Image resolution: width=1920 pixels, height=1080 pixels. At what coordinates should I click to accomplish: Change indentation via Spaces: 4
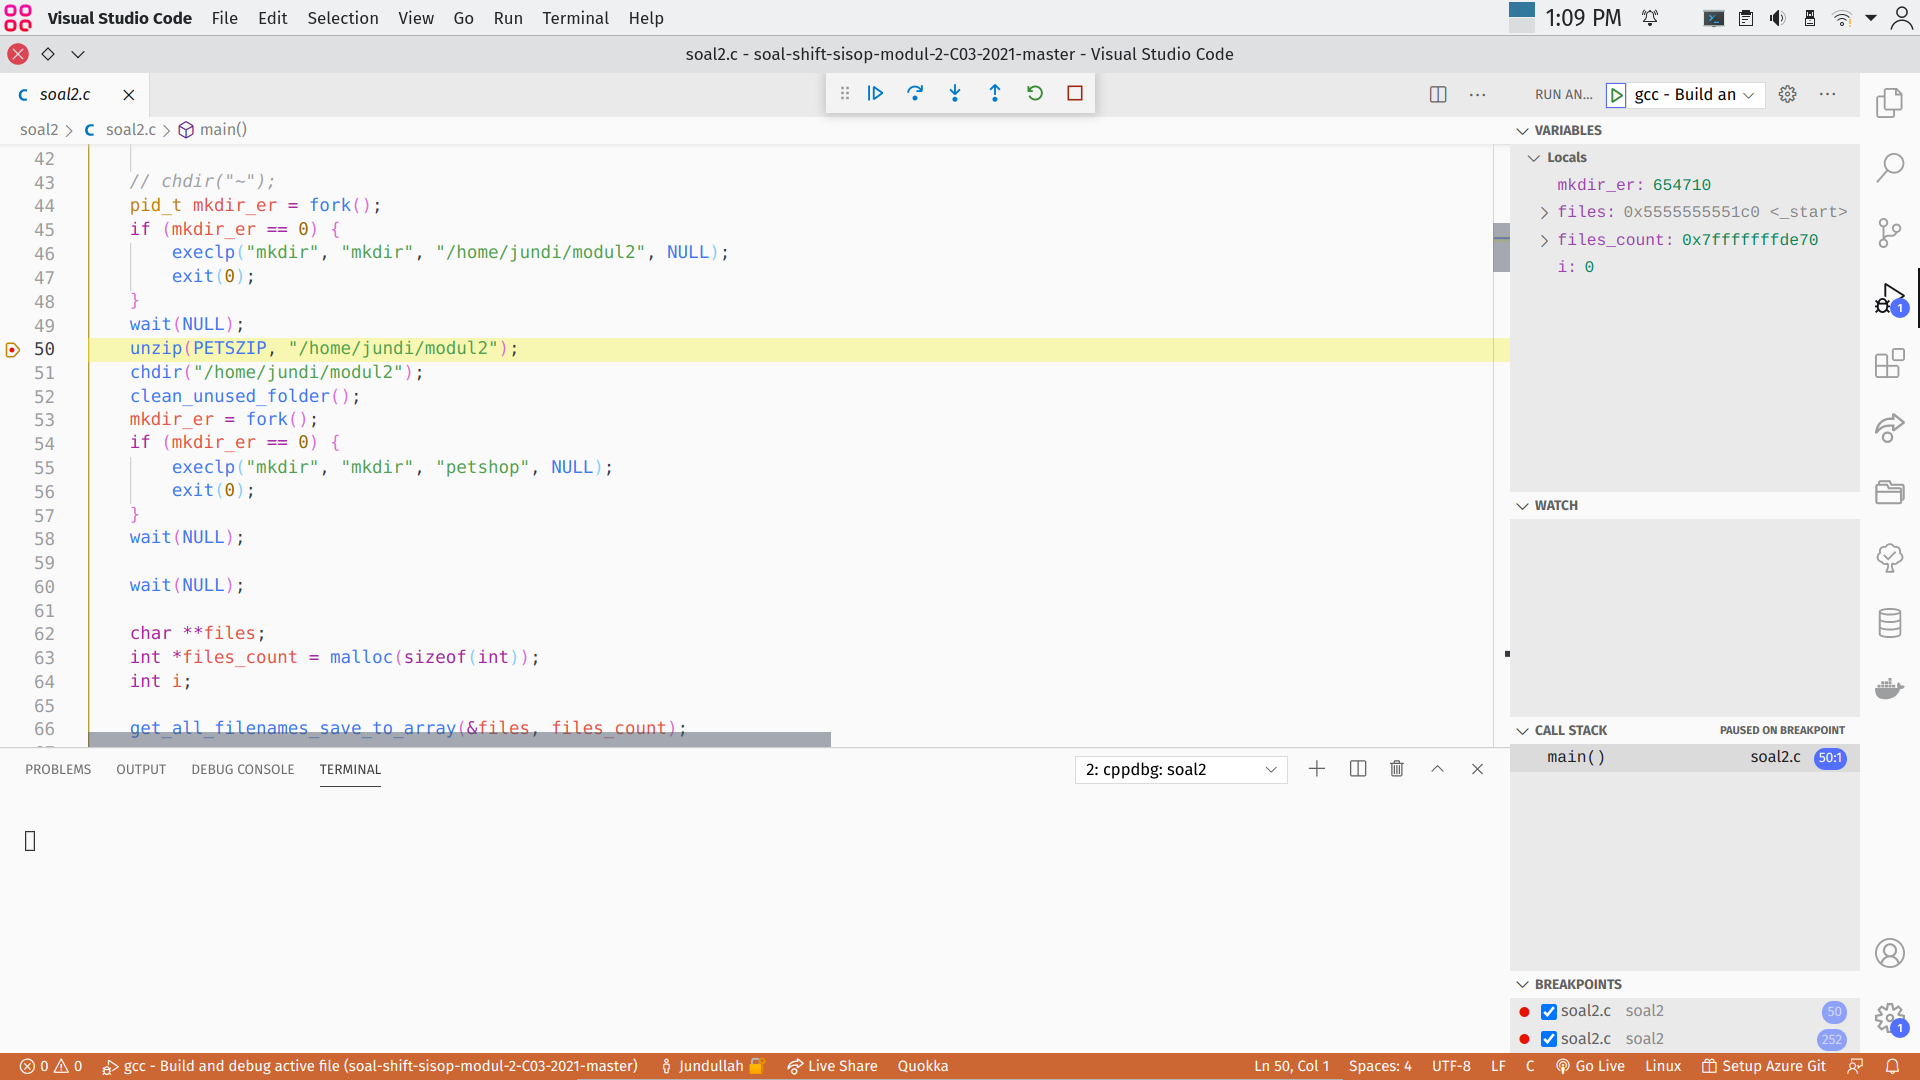point(1380,1066)
